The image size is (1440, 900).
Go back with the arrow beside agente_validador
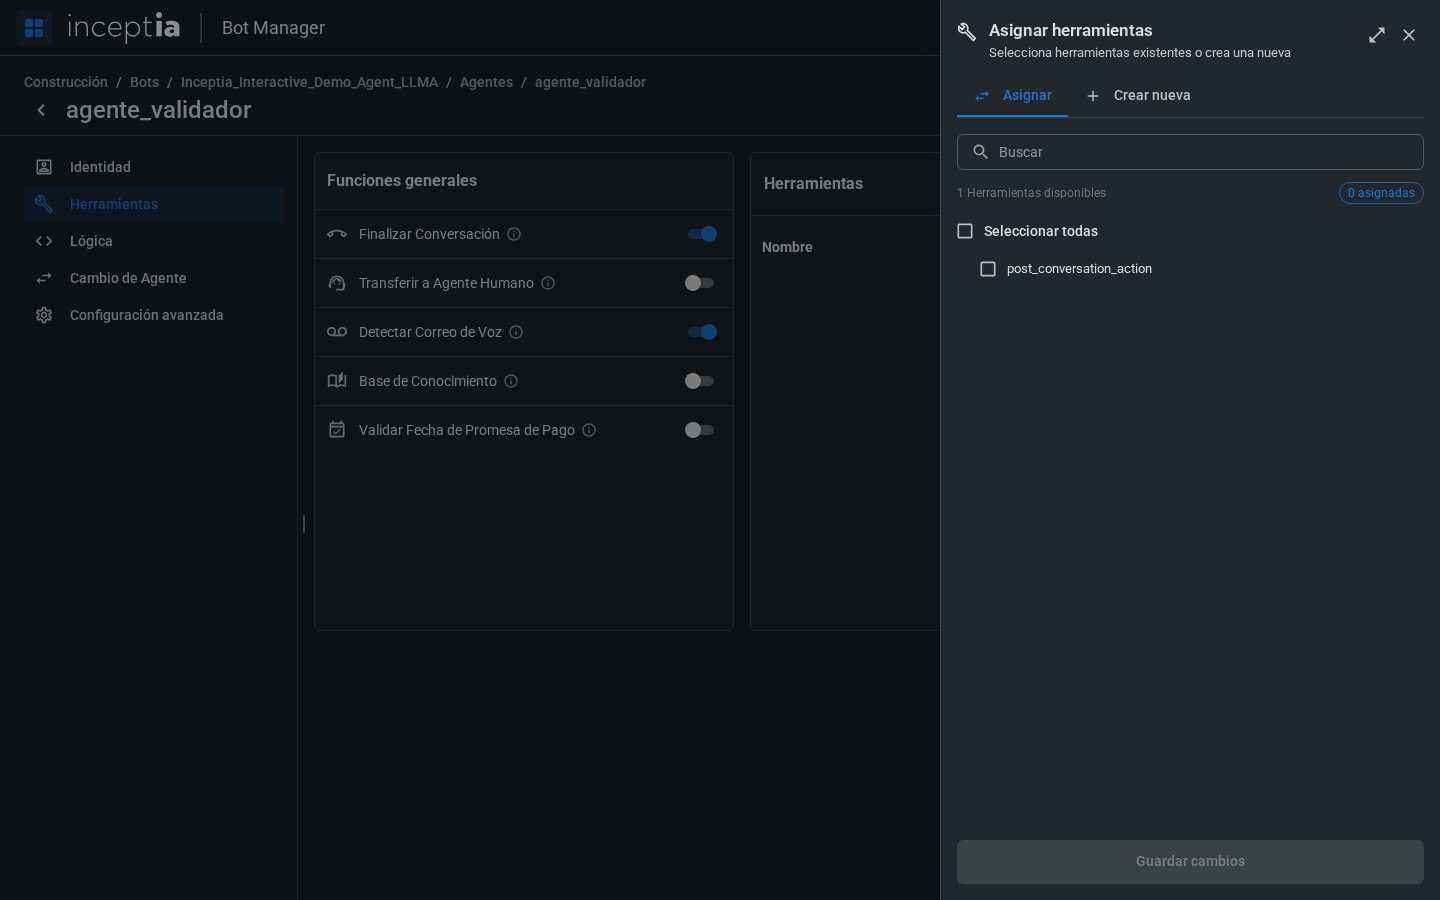click(41, 110)
